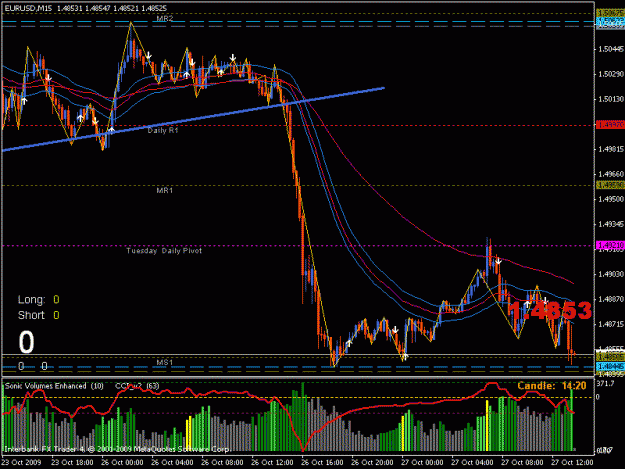Click the 1.49815 price axis label

tap(611, 149)
